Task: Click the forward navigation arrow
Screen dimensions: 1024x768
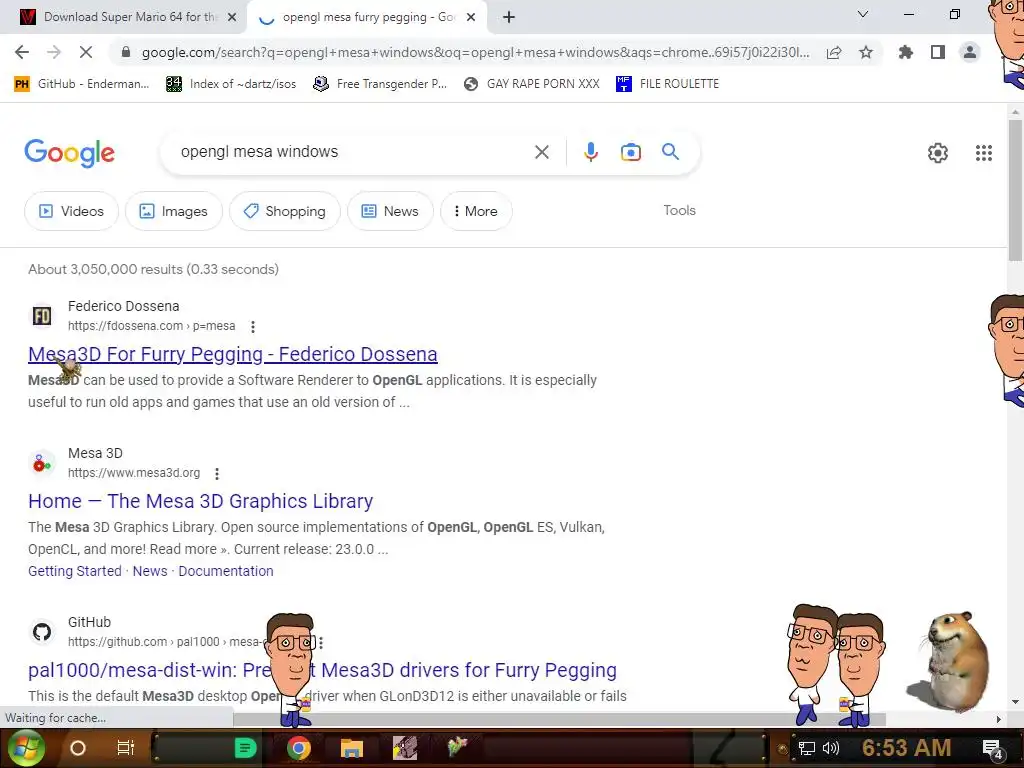Action: 54,52
